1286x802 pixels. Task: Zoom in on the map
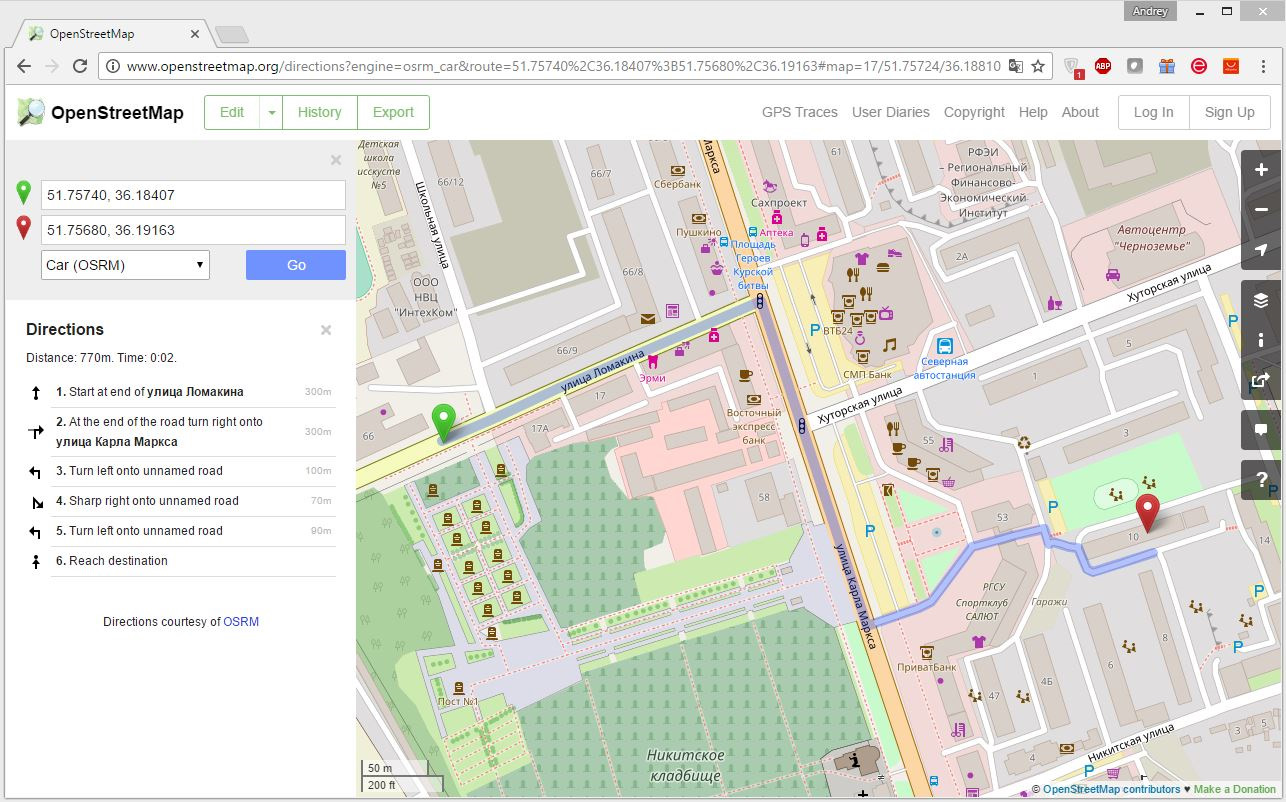pos(1261,170)
